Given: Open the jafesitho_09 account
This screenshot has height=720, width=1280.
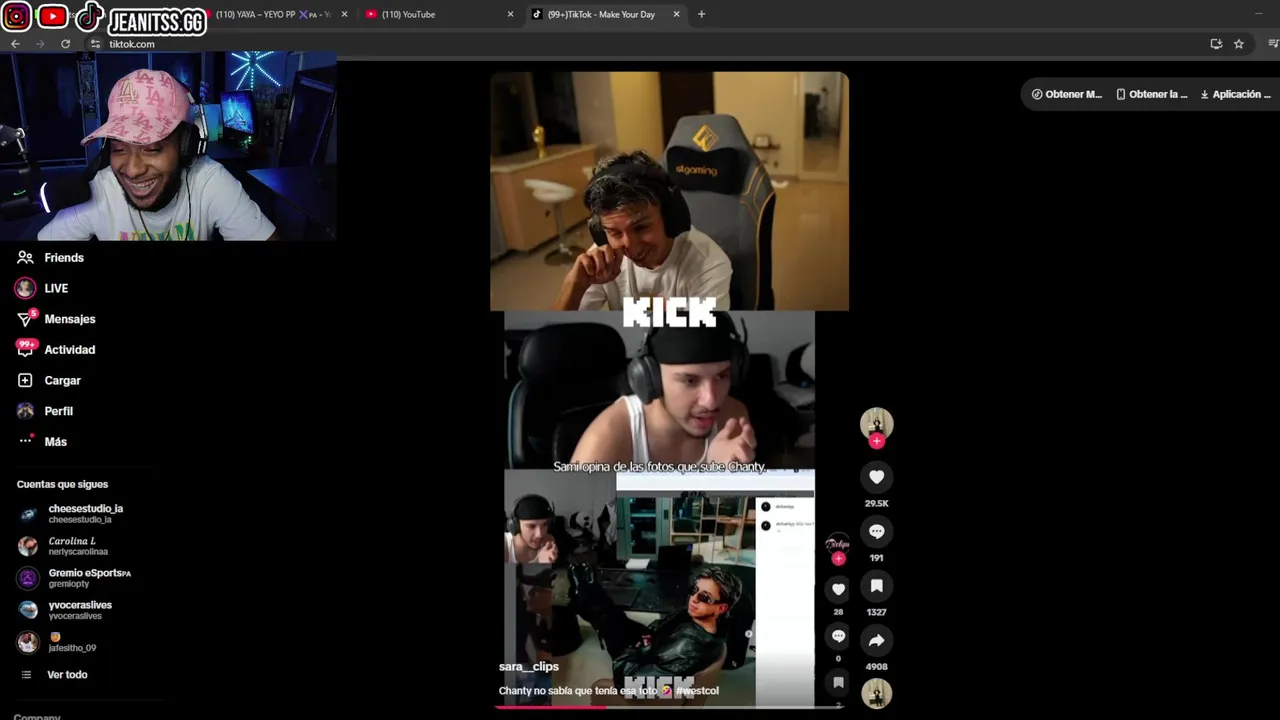Looking at the screenshot, I should click(58, 642).
